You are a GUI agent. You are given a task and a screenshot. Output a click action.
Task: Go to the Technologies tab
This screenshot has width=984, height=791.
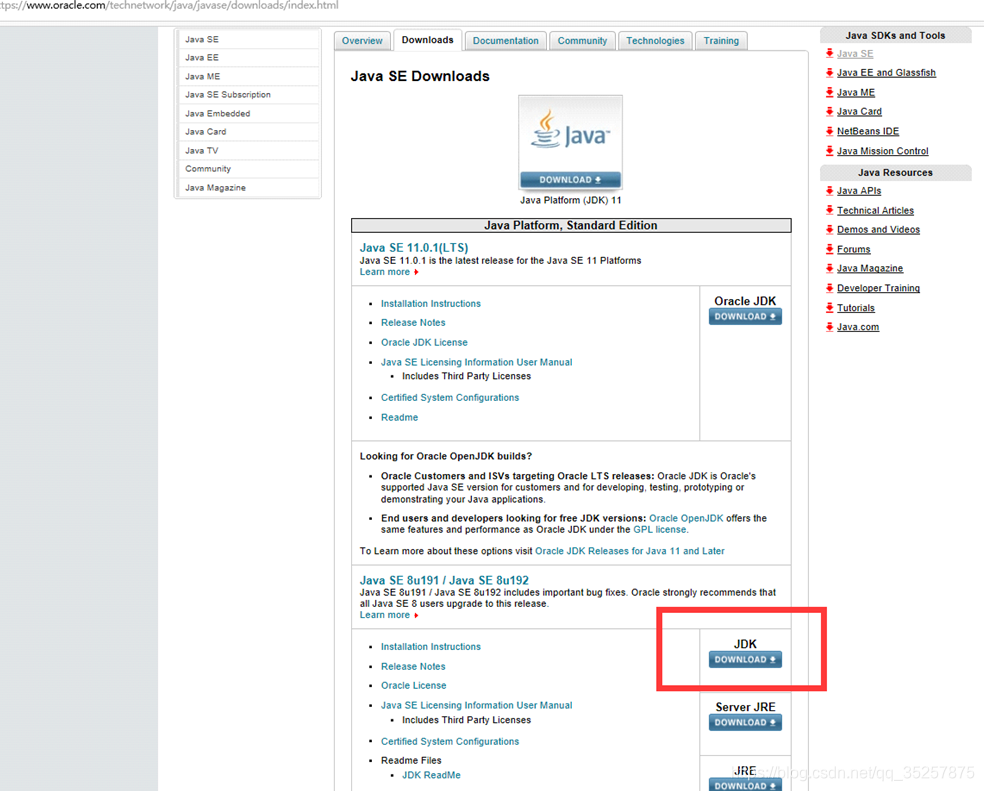coord(655,41)
